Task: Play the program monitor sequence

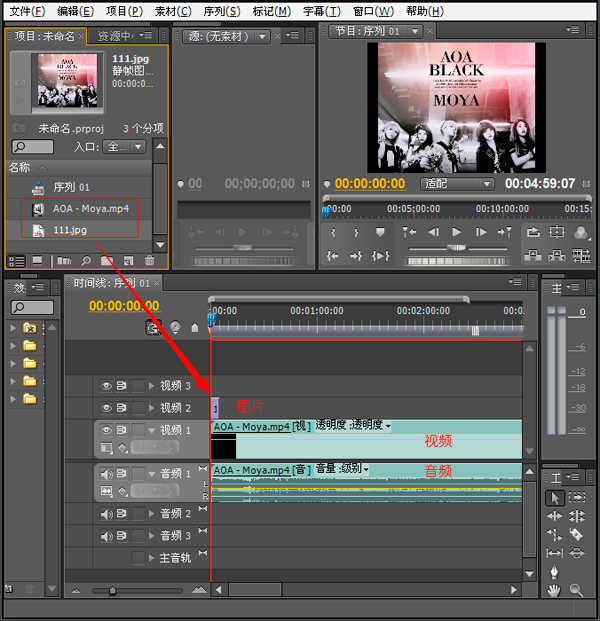Action: coord(457,232)
